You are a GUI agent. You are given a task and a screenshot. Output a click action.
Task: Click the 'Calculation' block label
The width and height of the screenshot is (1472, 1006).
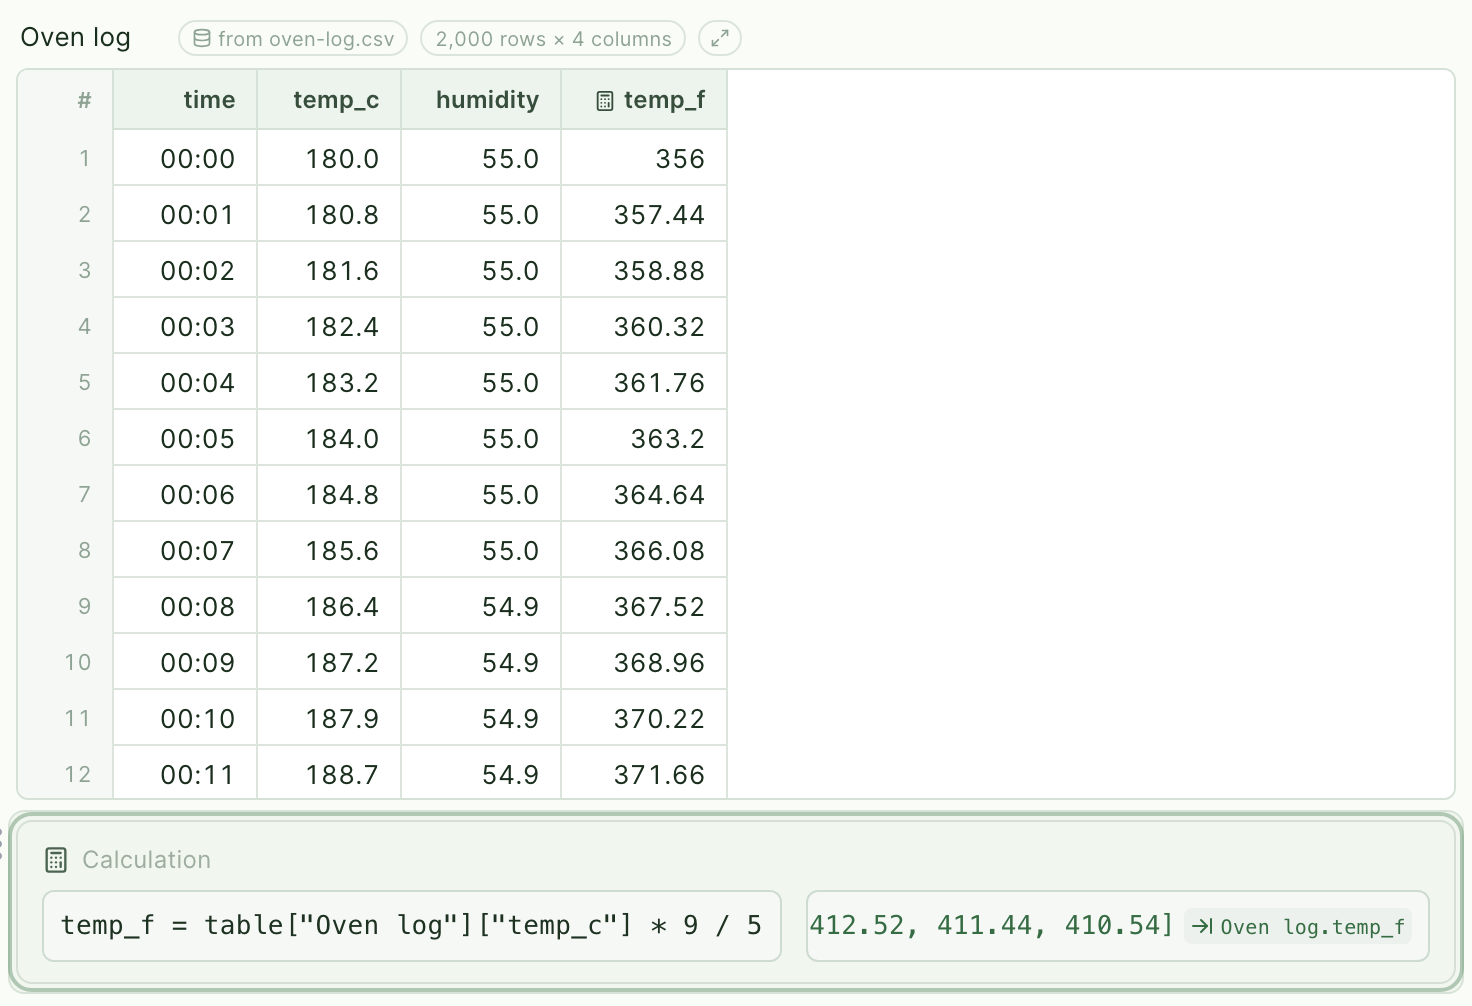coord(146,860)
